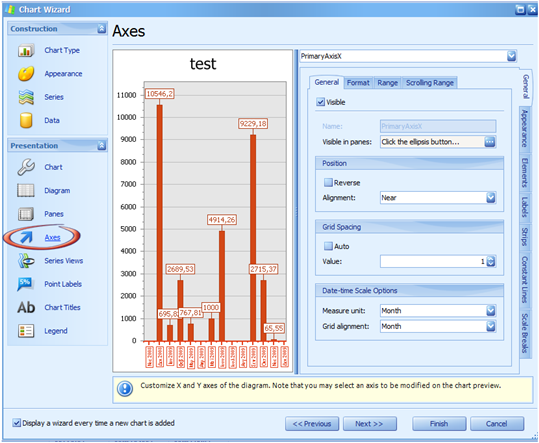Open the Chart Titles Ab icon

(26, 307)
